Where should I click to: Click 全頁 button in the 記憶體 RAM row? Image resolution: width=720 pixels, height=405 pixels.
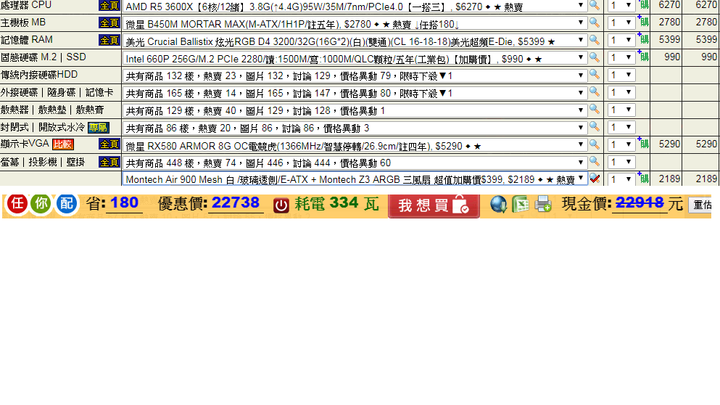point(109,40)
